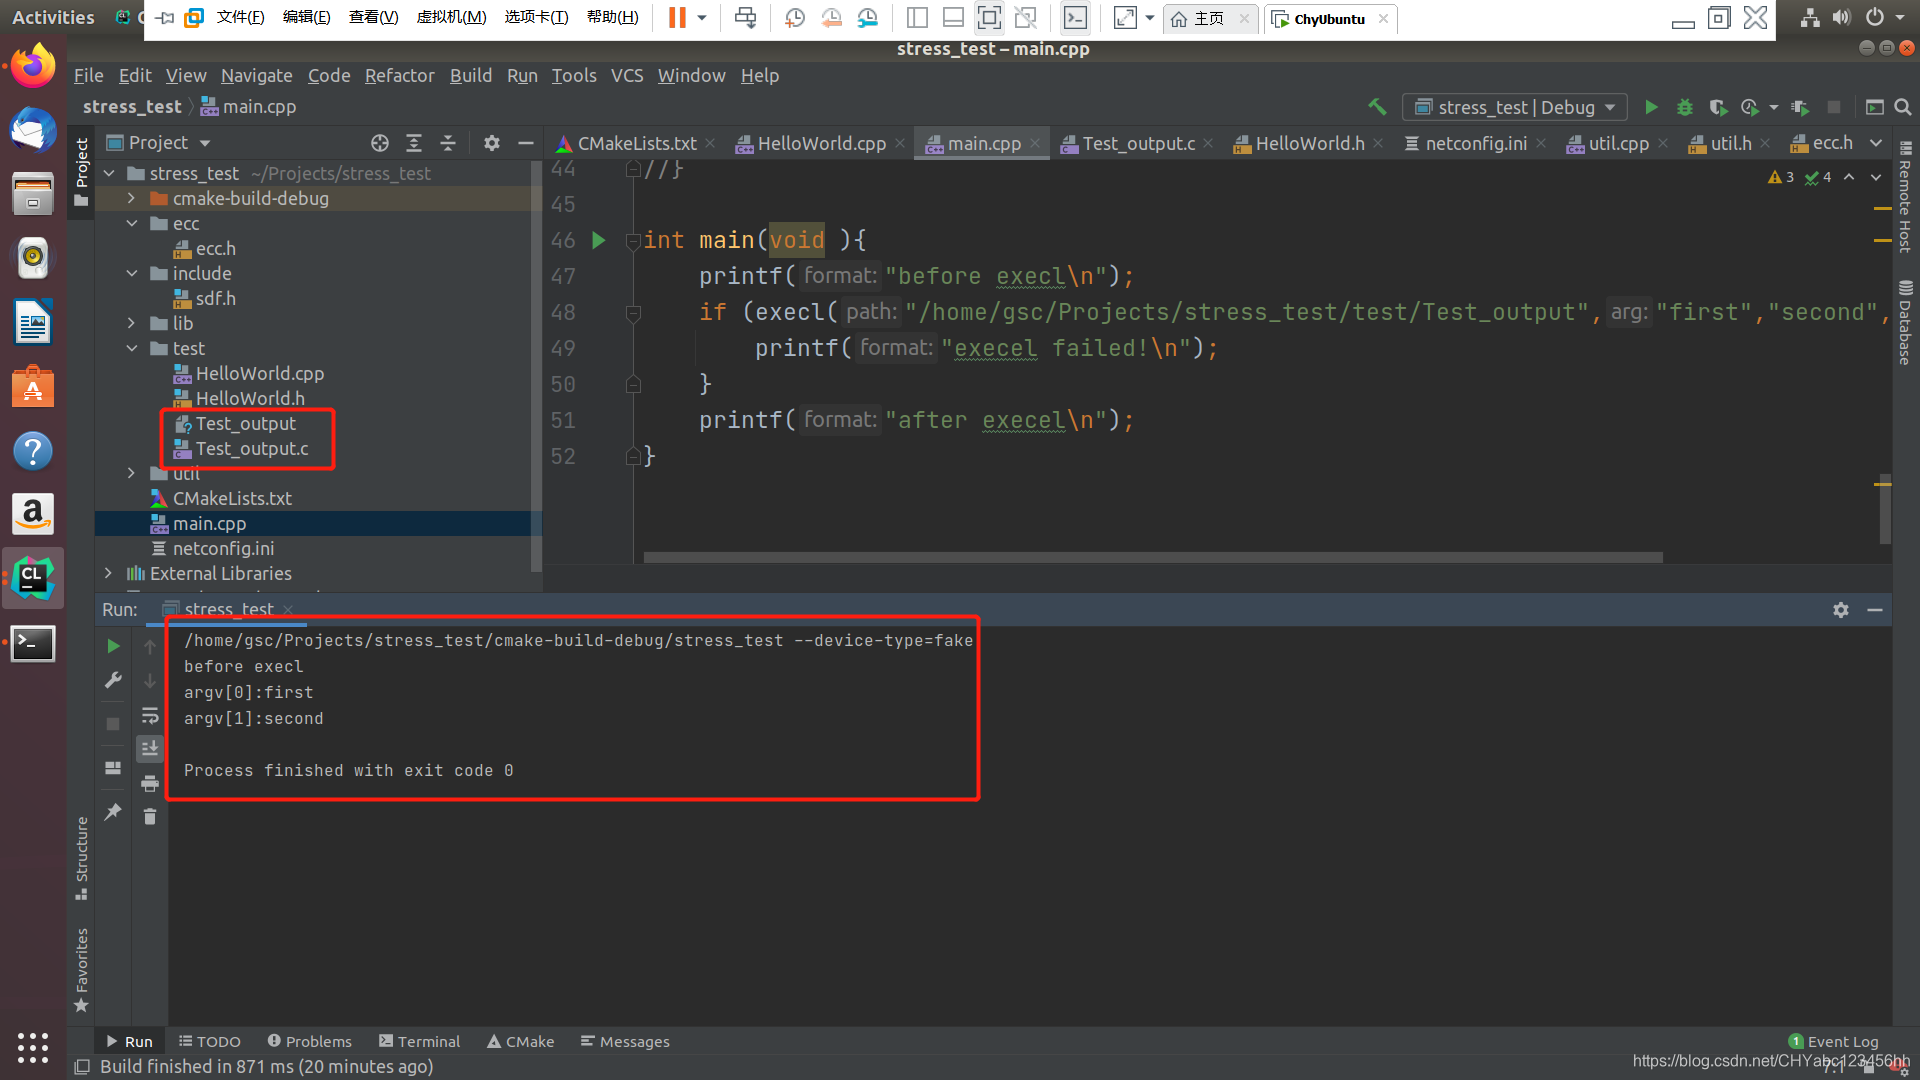Screen dimensions: 1920x1080
Task: Switch to the Test_output.c editor tab
Action: click(x=1137, y=143)
